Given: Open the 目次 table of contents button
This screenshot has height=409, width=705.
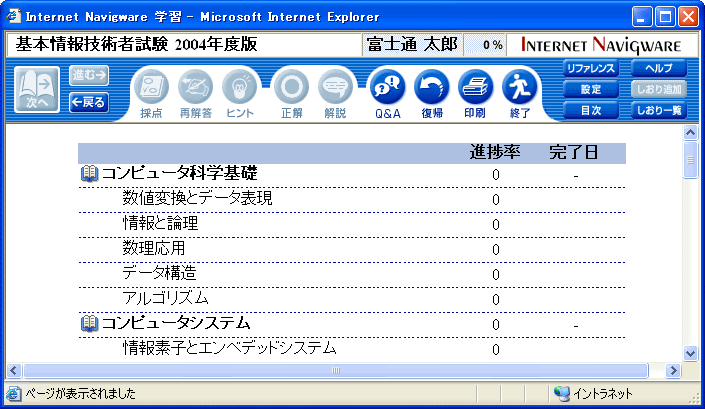Looking at the screenshot, I should 591,110.
